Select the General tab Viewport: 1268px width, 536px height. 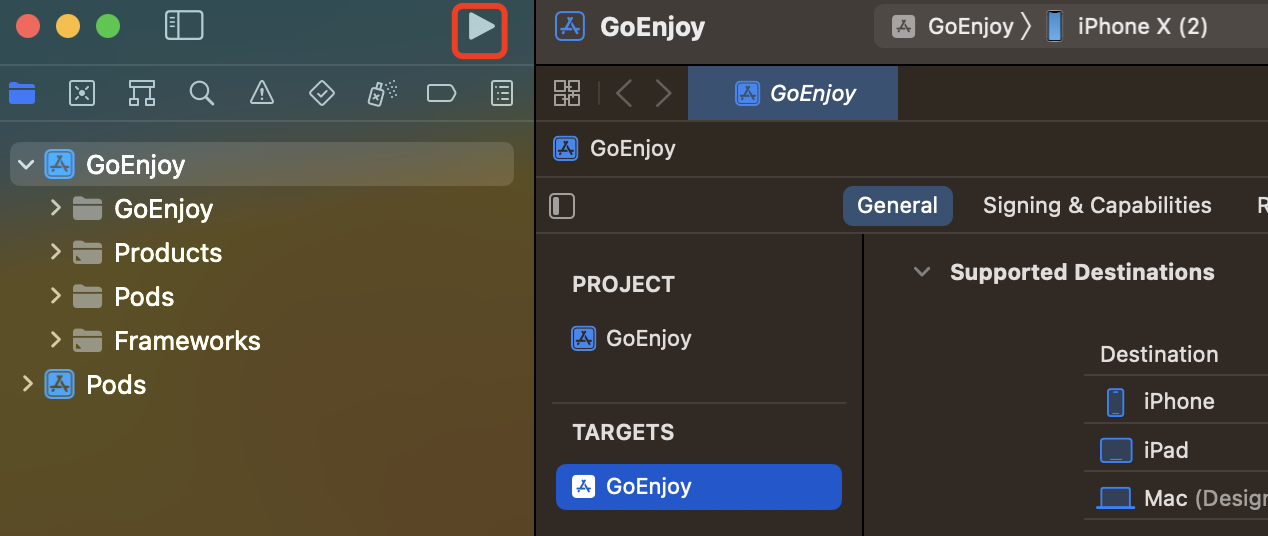pos(897,206)
